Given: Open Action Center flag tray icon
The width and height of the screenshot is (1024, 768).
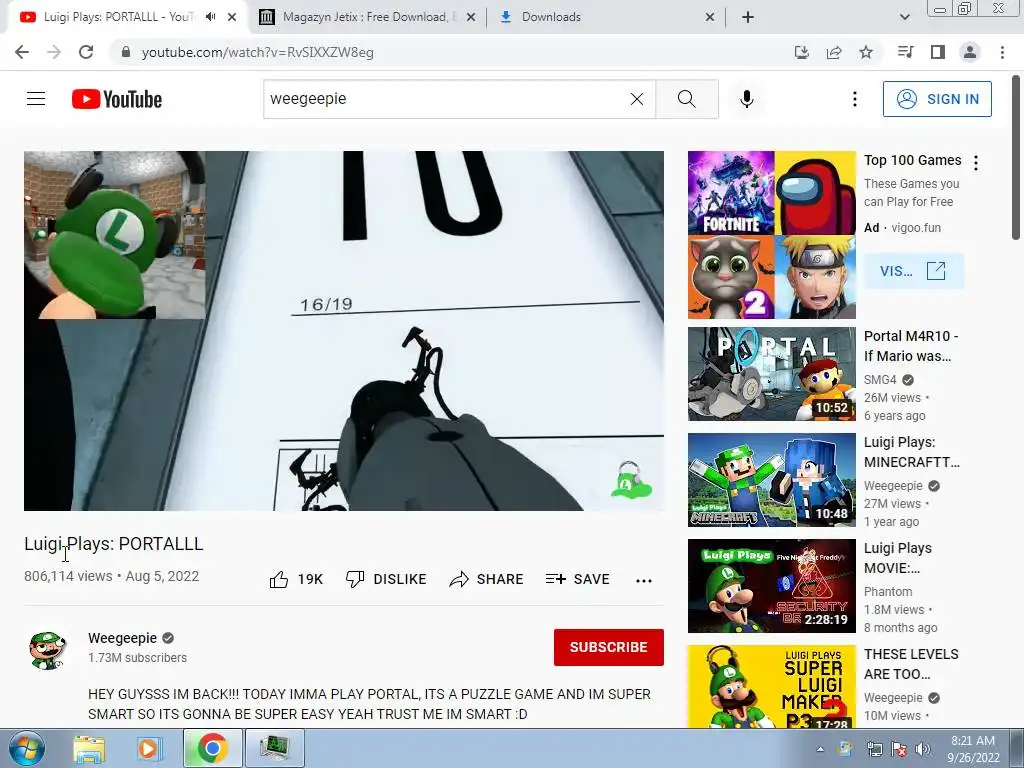Looking at the screenshot, I should (899, 749).
